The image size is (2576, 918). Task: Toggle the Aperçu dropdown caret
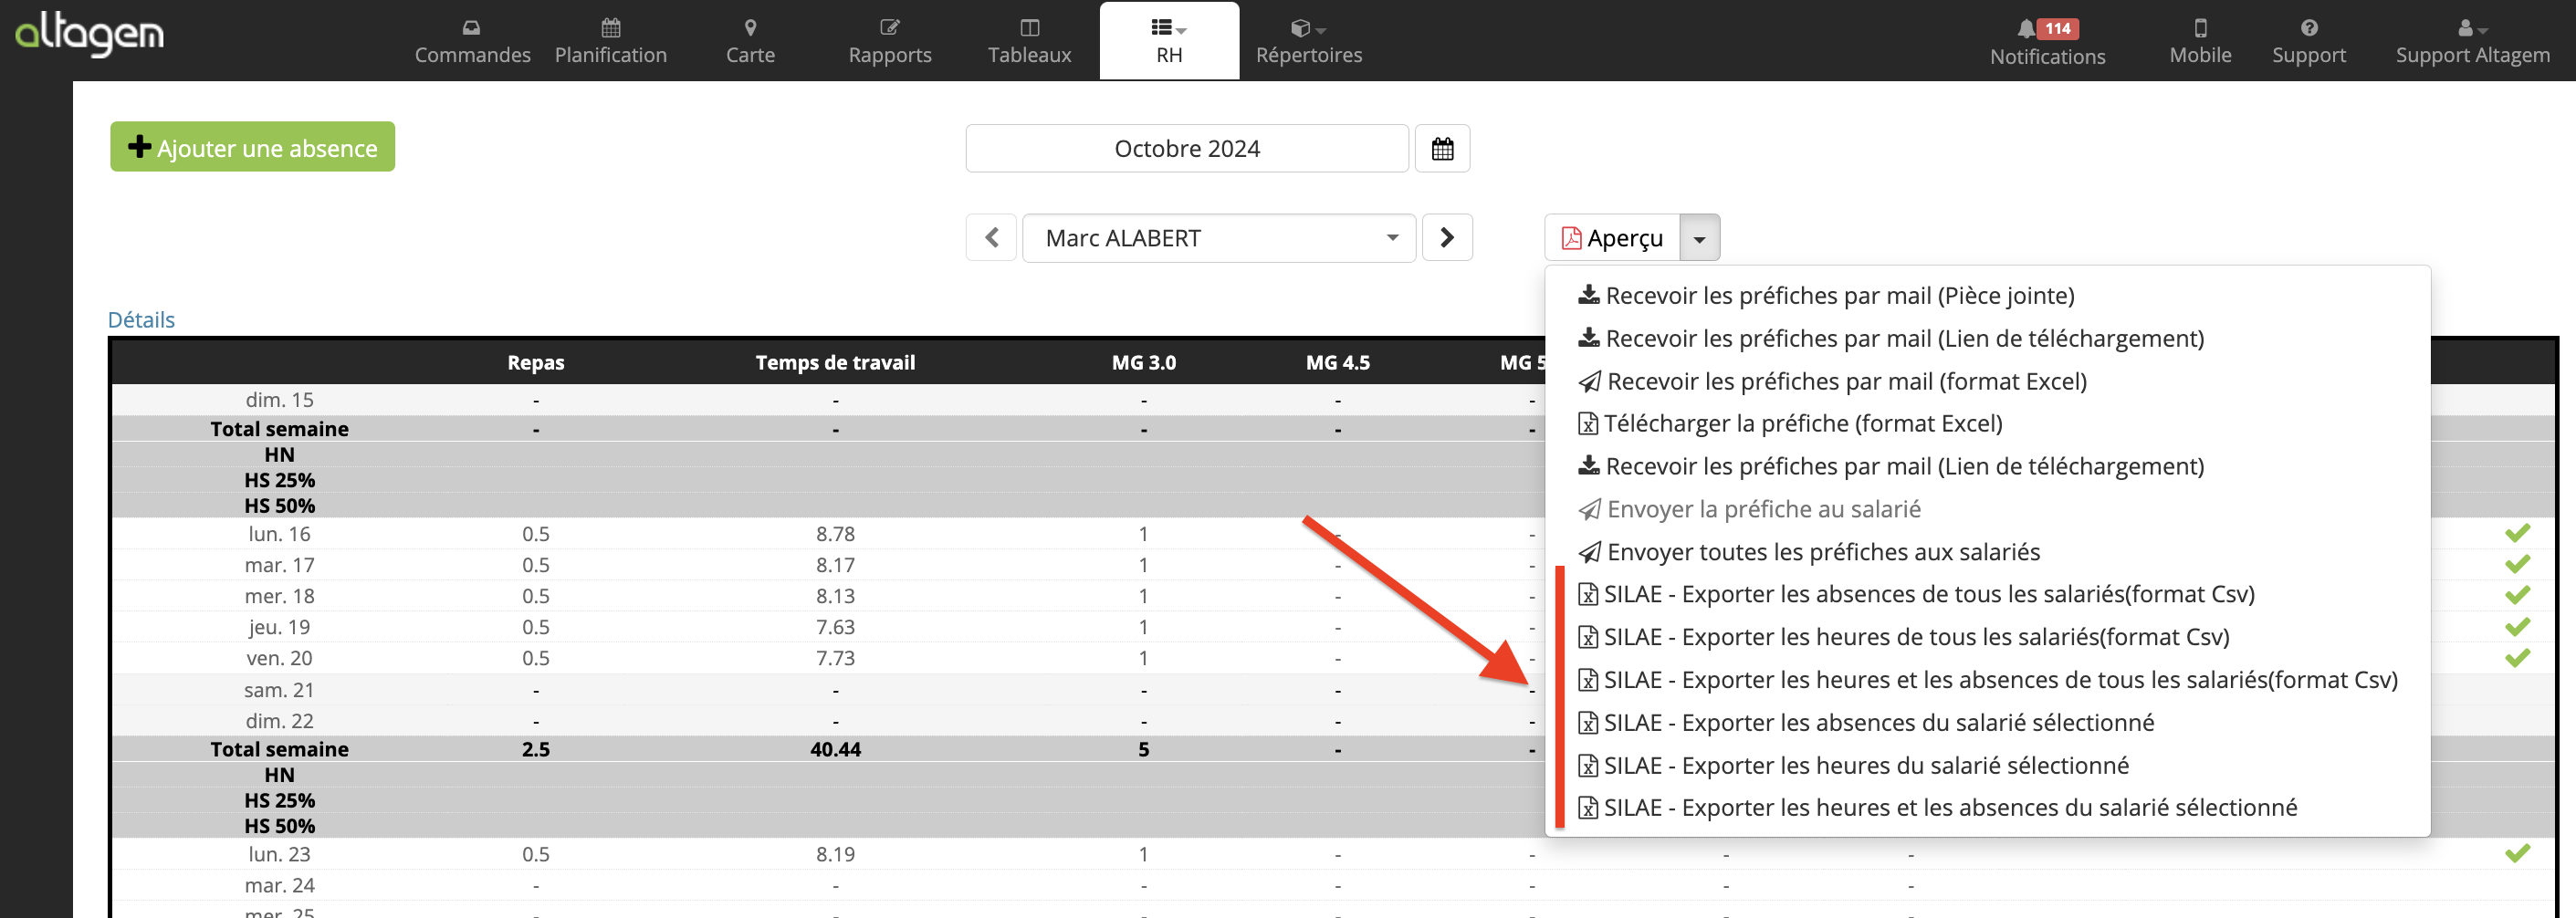[1699, 238]
